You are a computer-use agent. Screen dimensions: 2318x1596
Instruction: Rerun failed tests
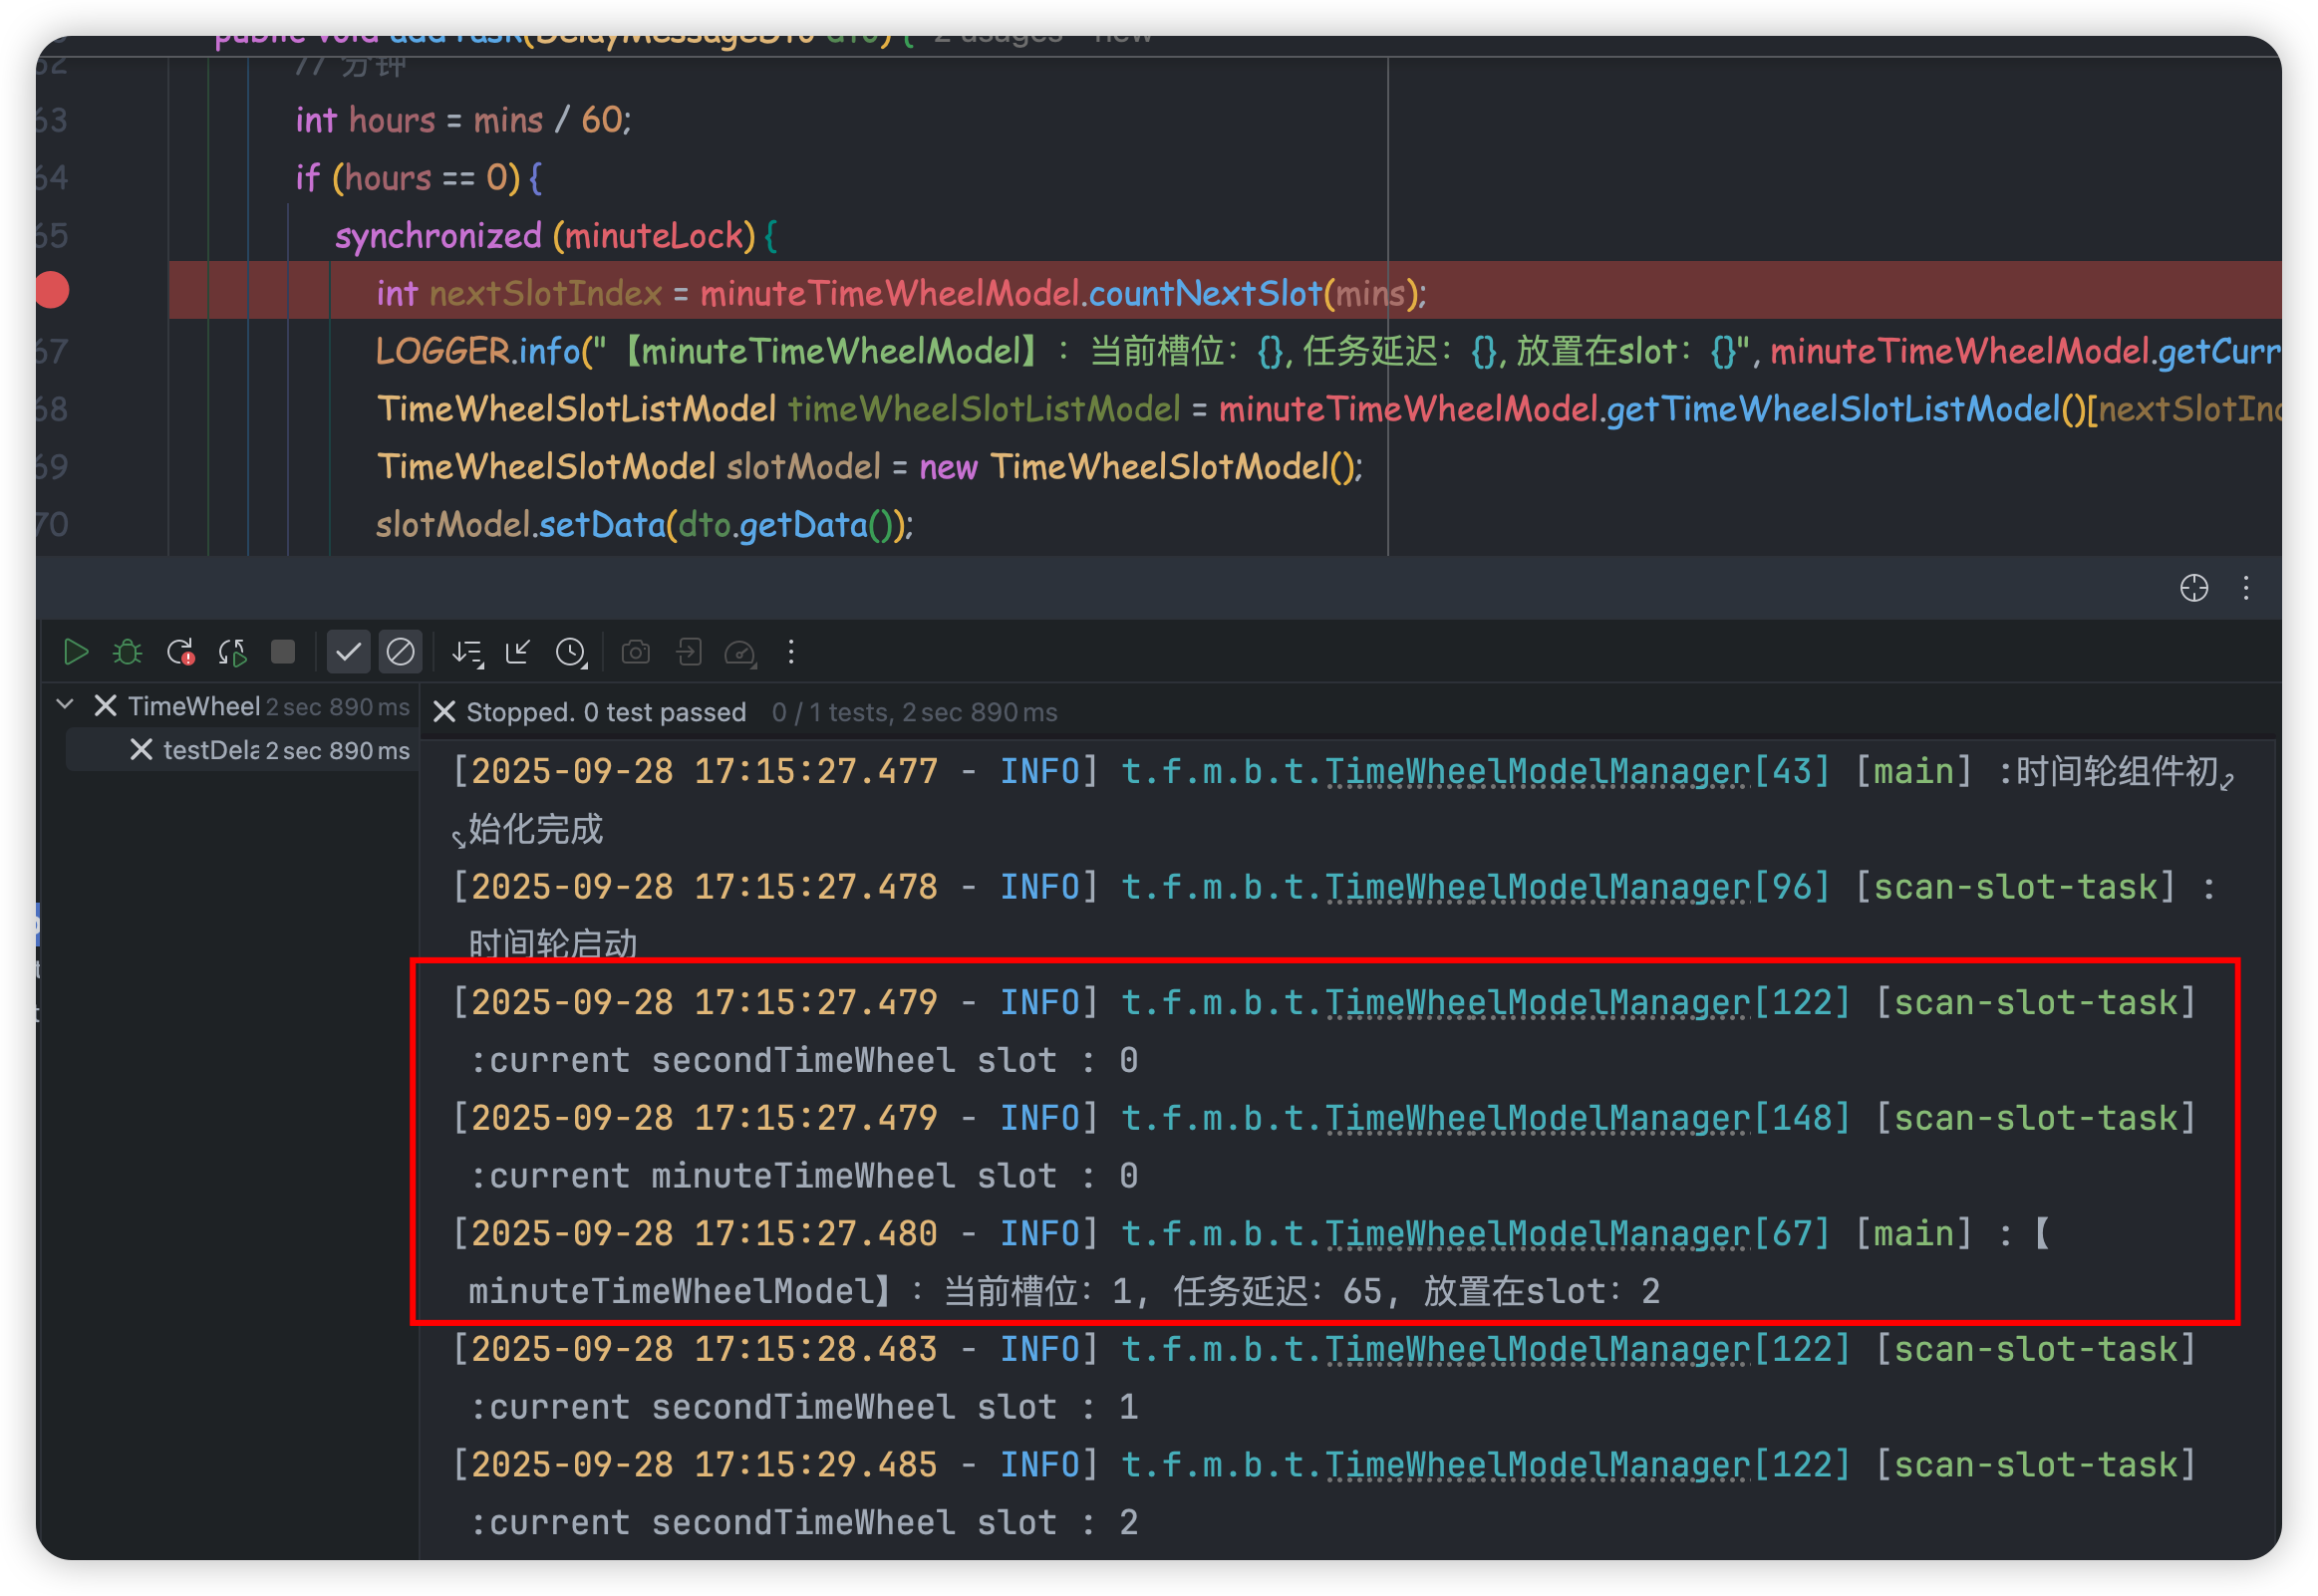181,652
